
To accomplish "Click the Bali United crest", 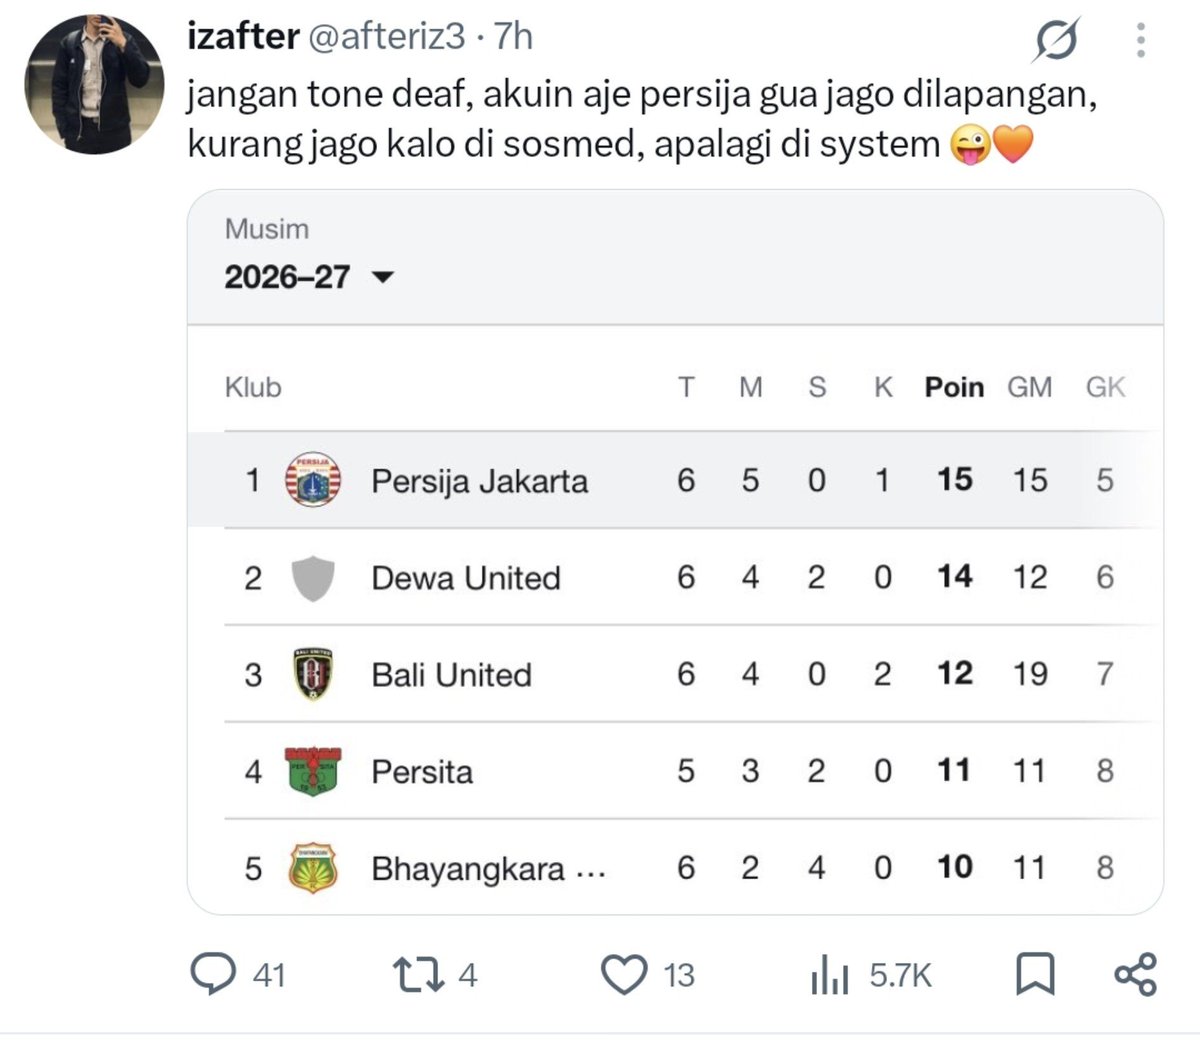I will pyautogui.click(x=313, y=674).
